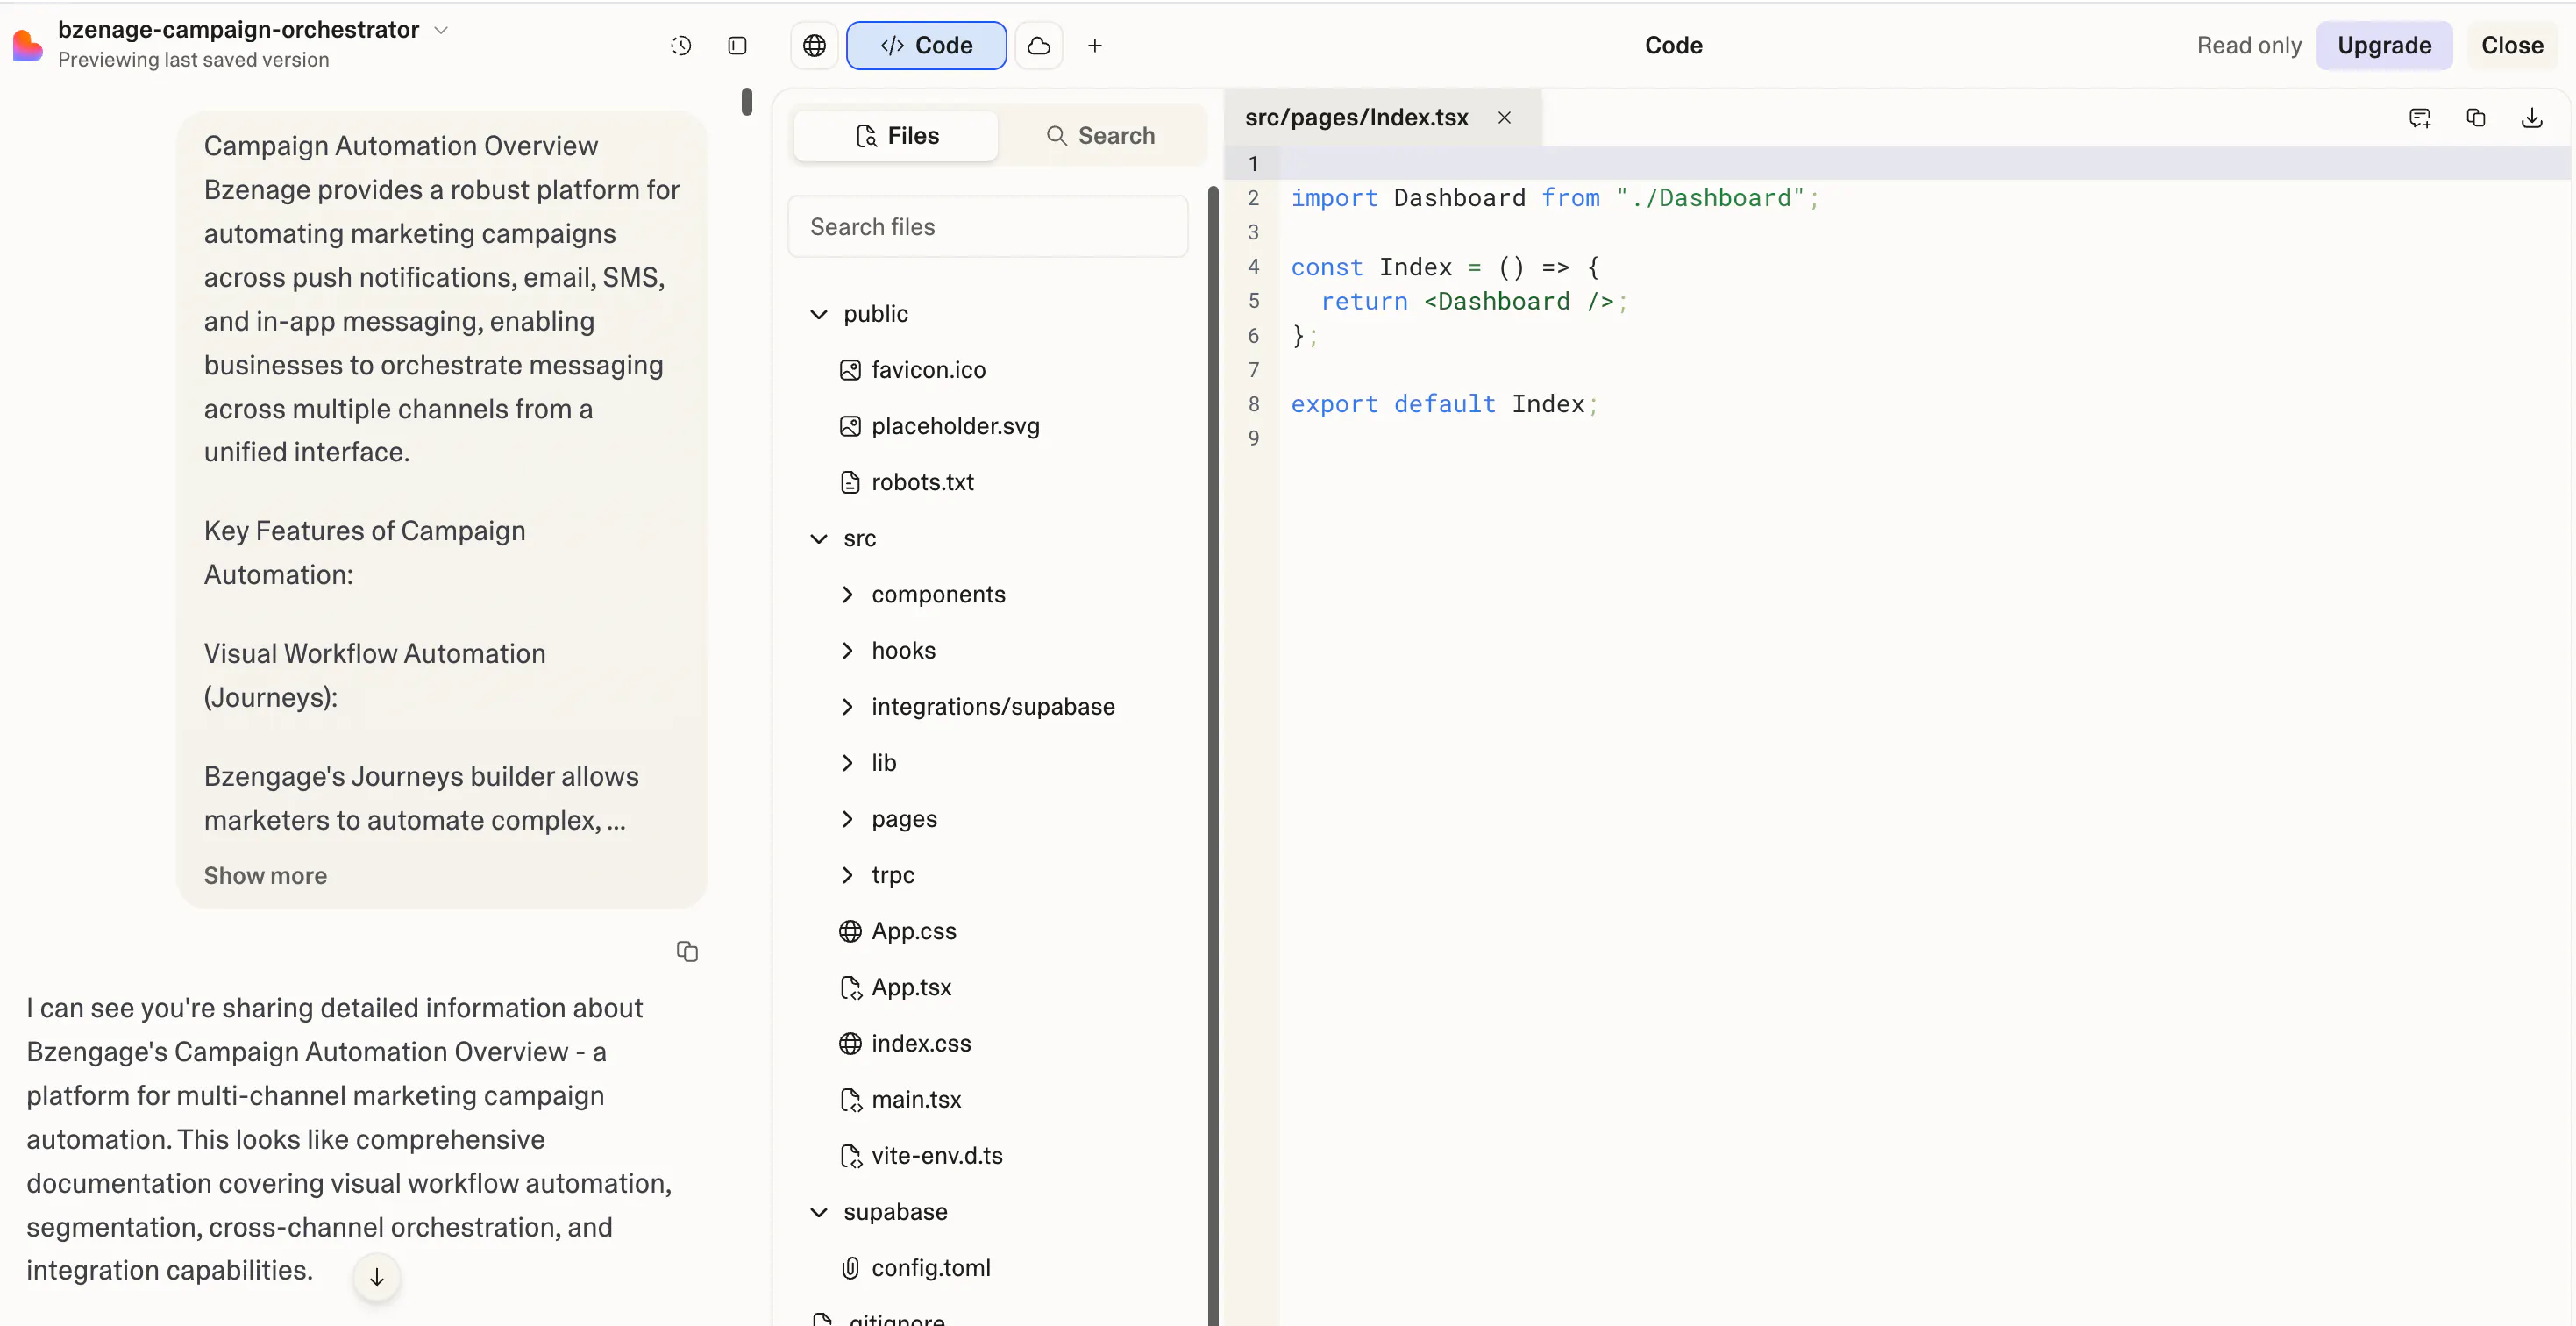This screenshot has width=2576, height=1326.
Task: Open the version history clock icon
Action: [x=681, y=46]
